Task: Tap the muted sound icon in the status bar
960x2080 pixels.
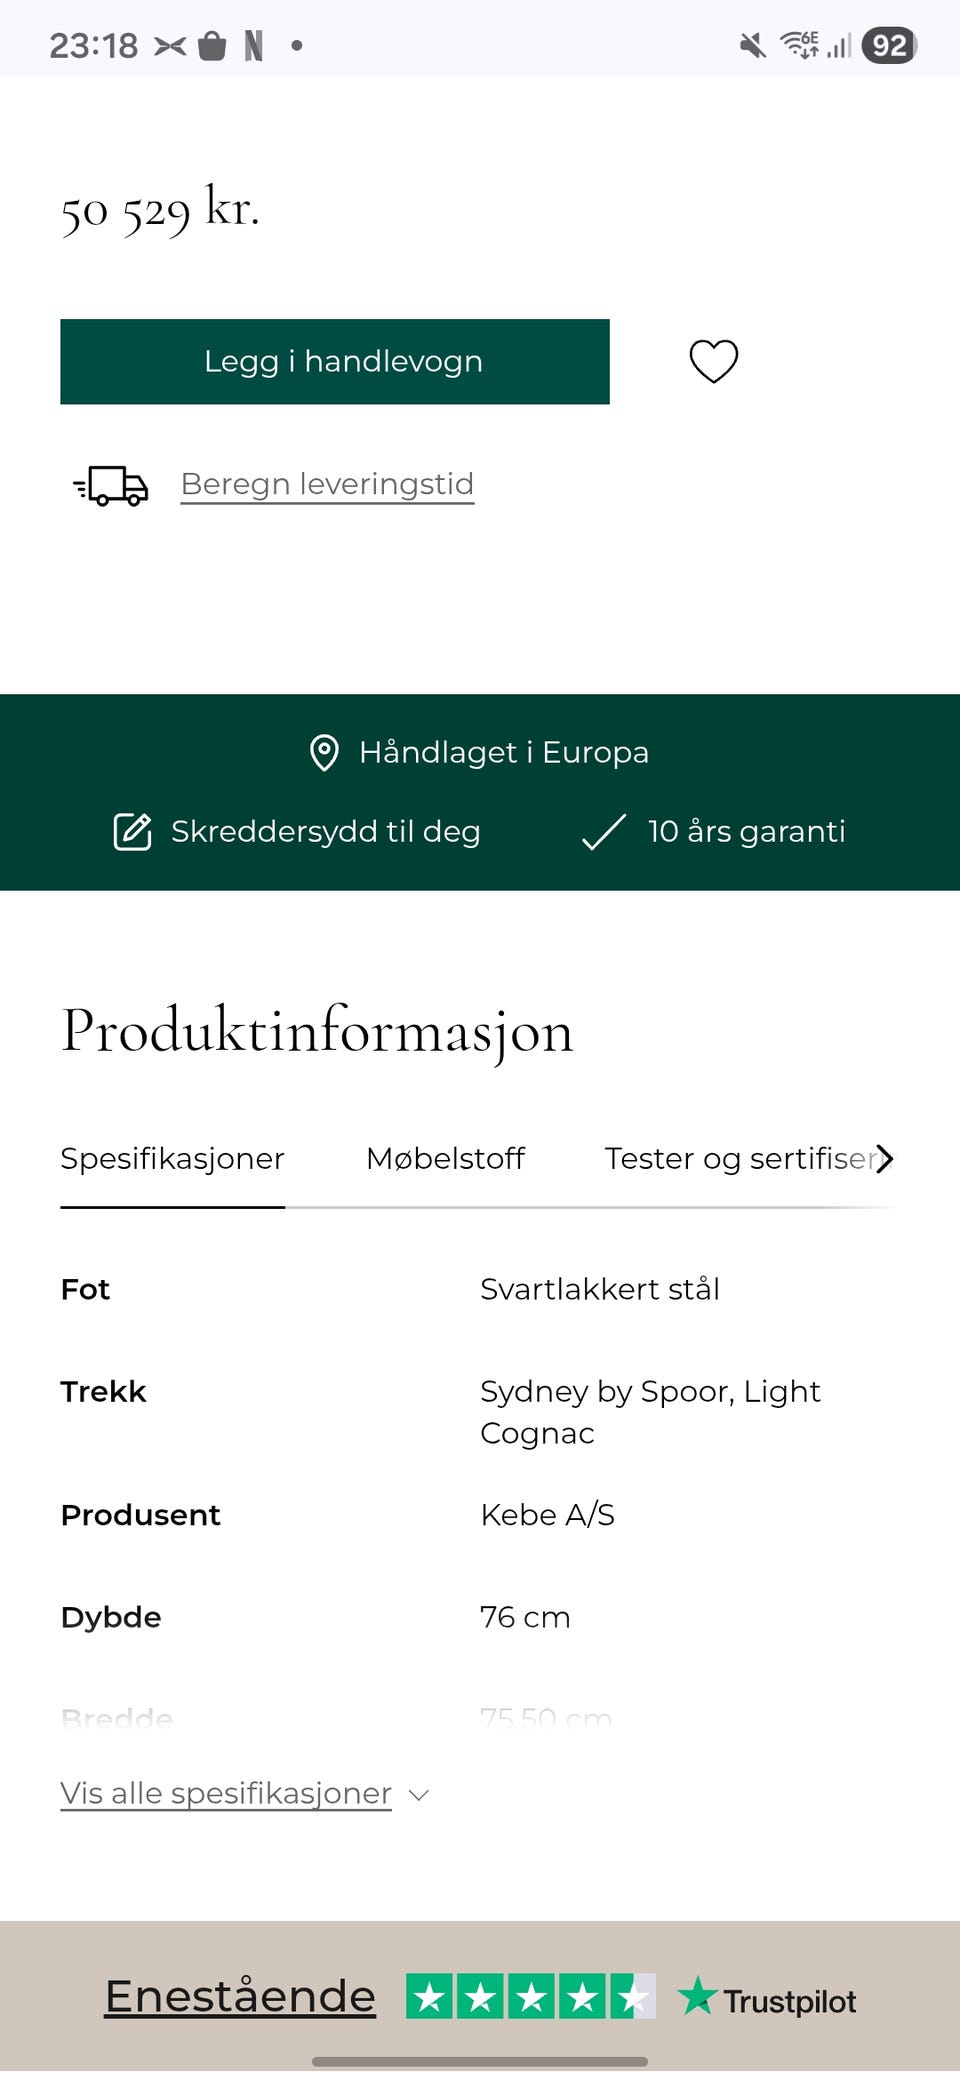Action: coord(752,44)
